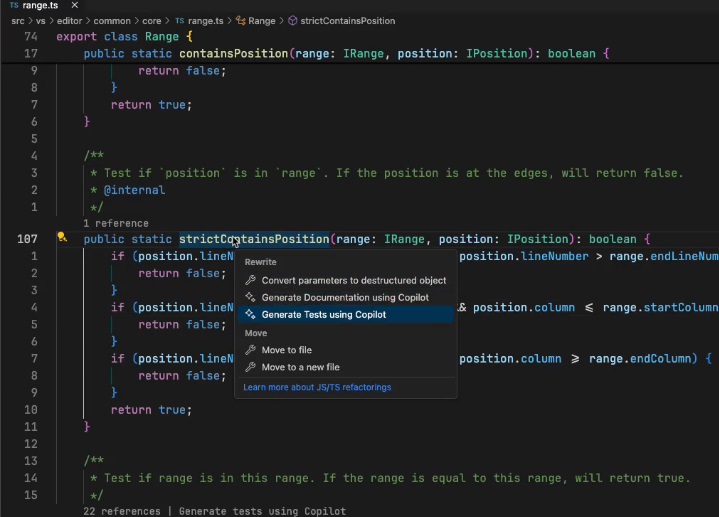Screen dimensions: 719x517
Task: Click sparkle icon beside Generate Documentation
Action: (250, 297)
